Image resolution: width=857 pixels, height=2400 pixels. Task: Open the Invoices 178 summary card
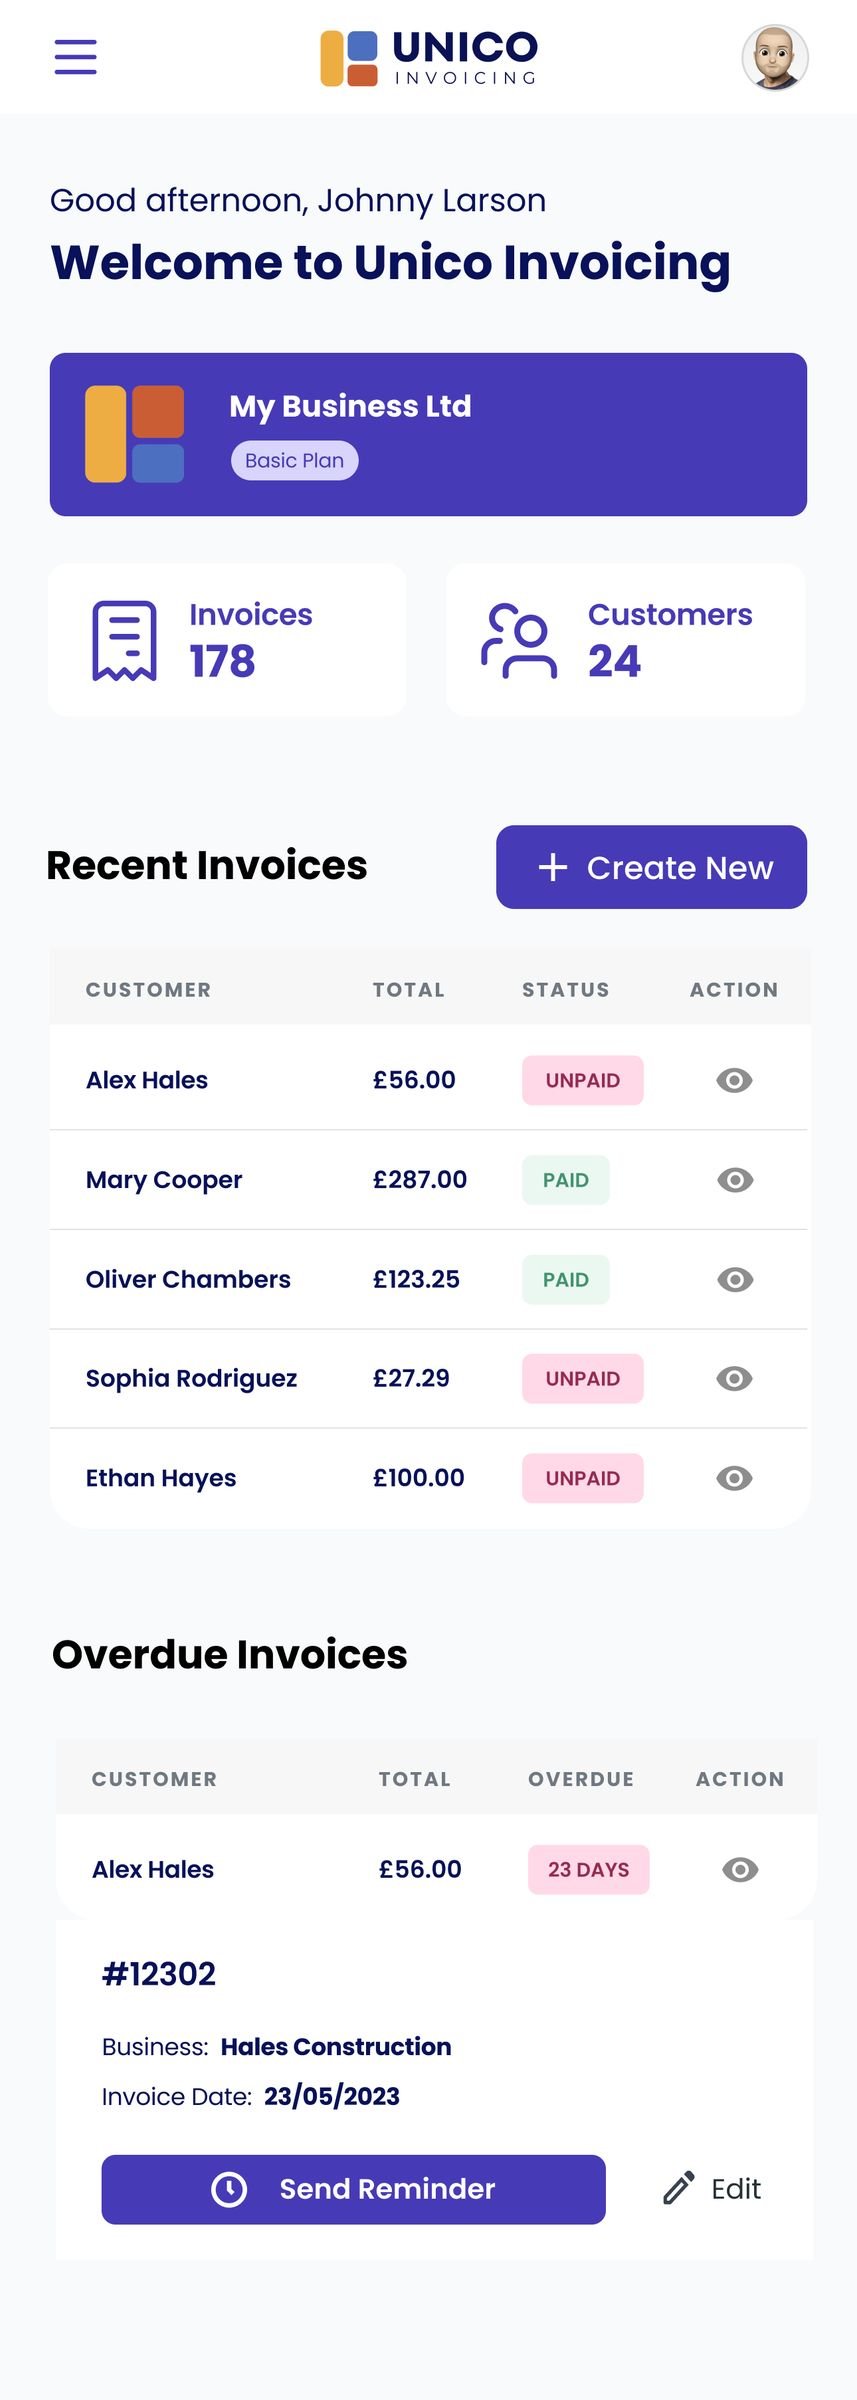pyautogui.click(x=227, y=640)
